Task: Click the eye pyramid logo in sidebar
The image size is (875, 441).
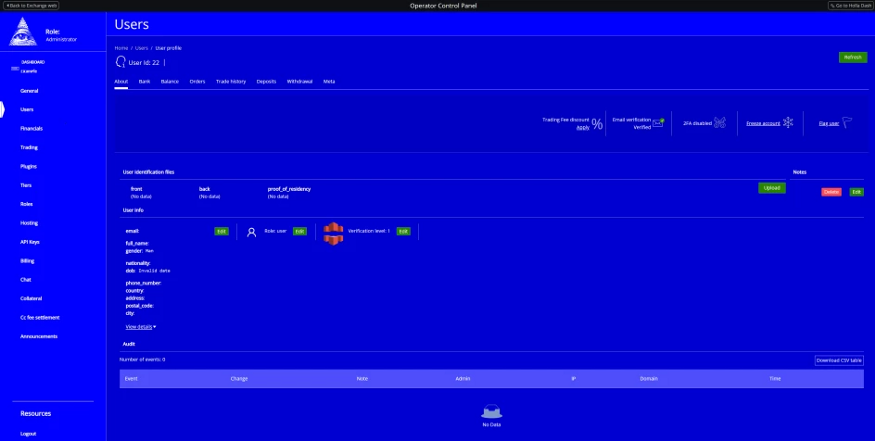Action: (22, 33)
